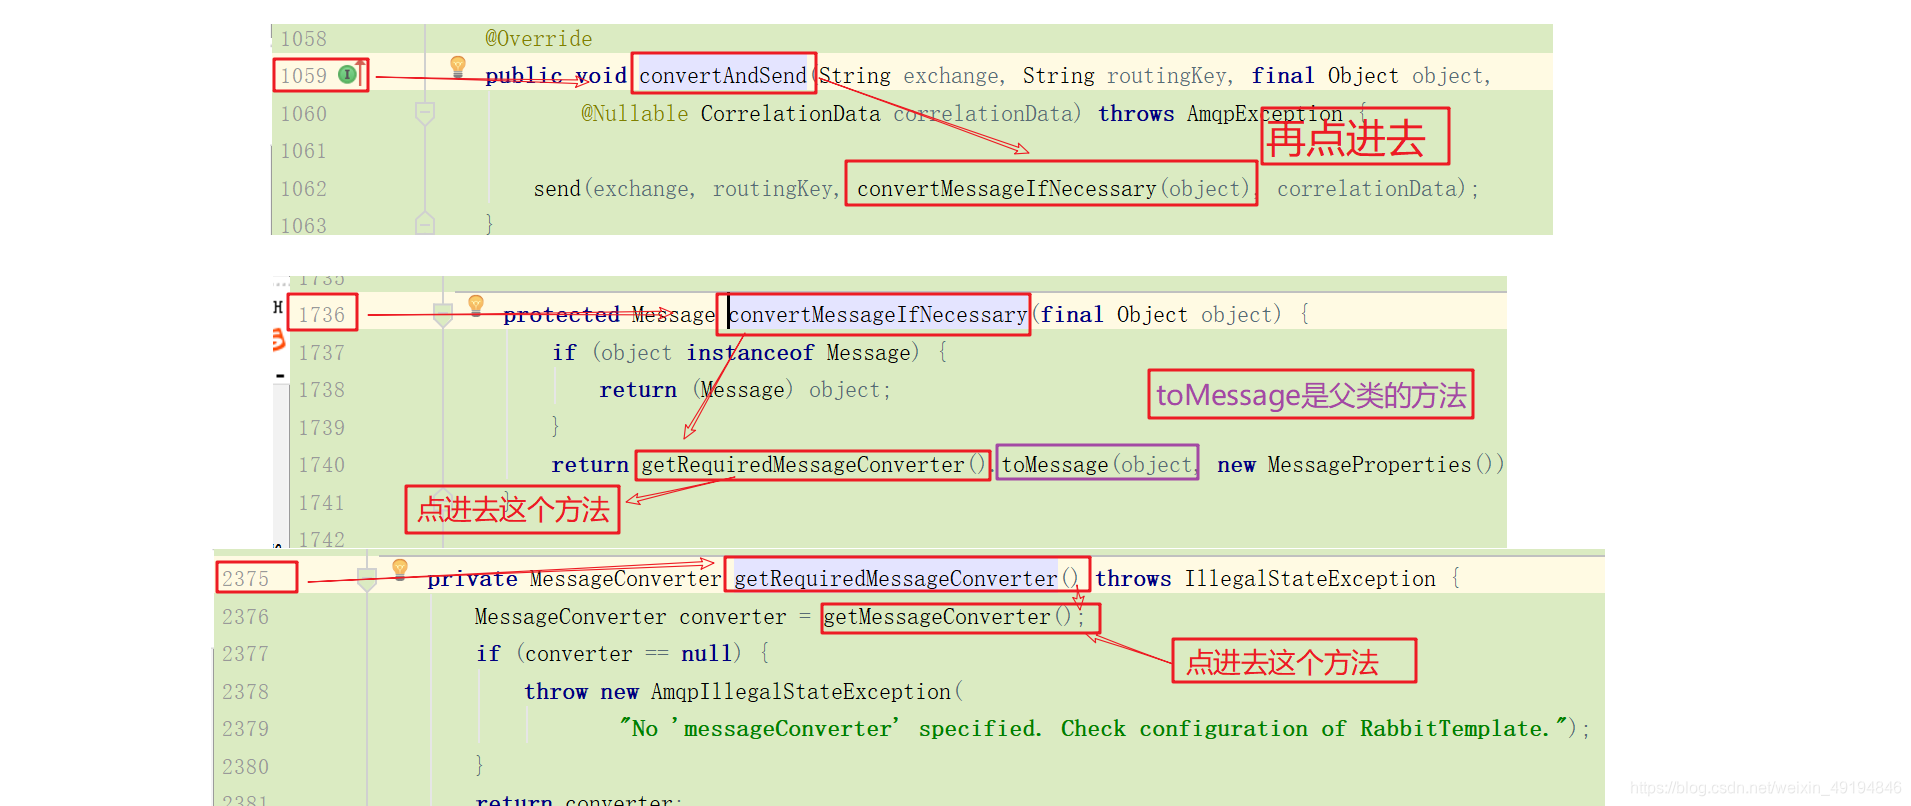The image size is (1911, 806).
Task: Click the @Nullable annotation
Action: point(635,114)
